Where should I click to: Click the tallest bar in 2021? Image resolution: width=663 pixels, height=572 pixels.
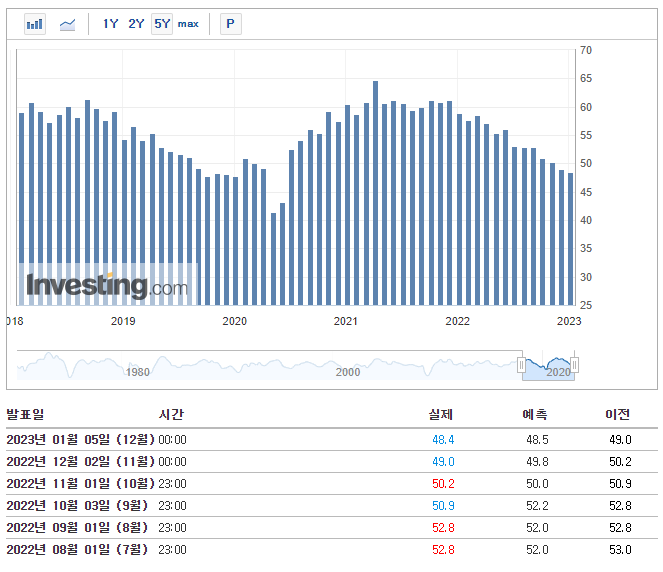pos(375,193)
